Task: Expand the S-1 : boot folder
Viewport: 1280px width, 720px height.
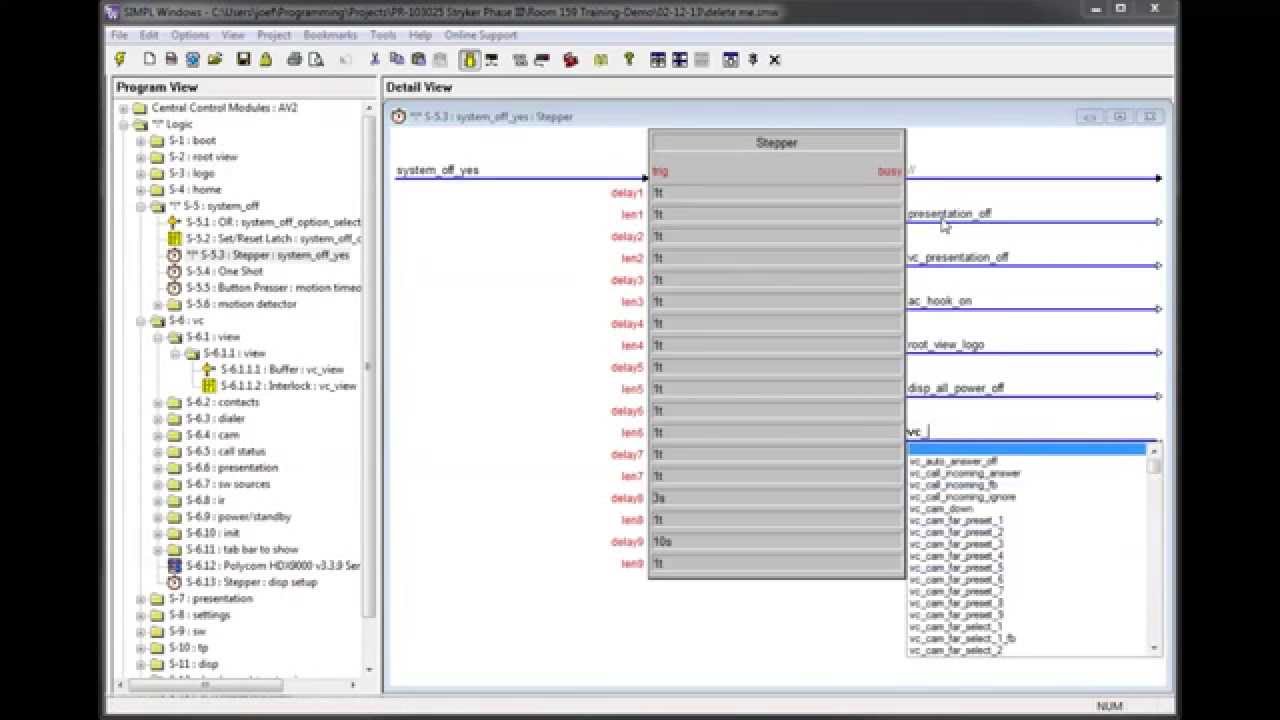Action: (141, 141)
